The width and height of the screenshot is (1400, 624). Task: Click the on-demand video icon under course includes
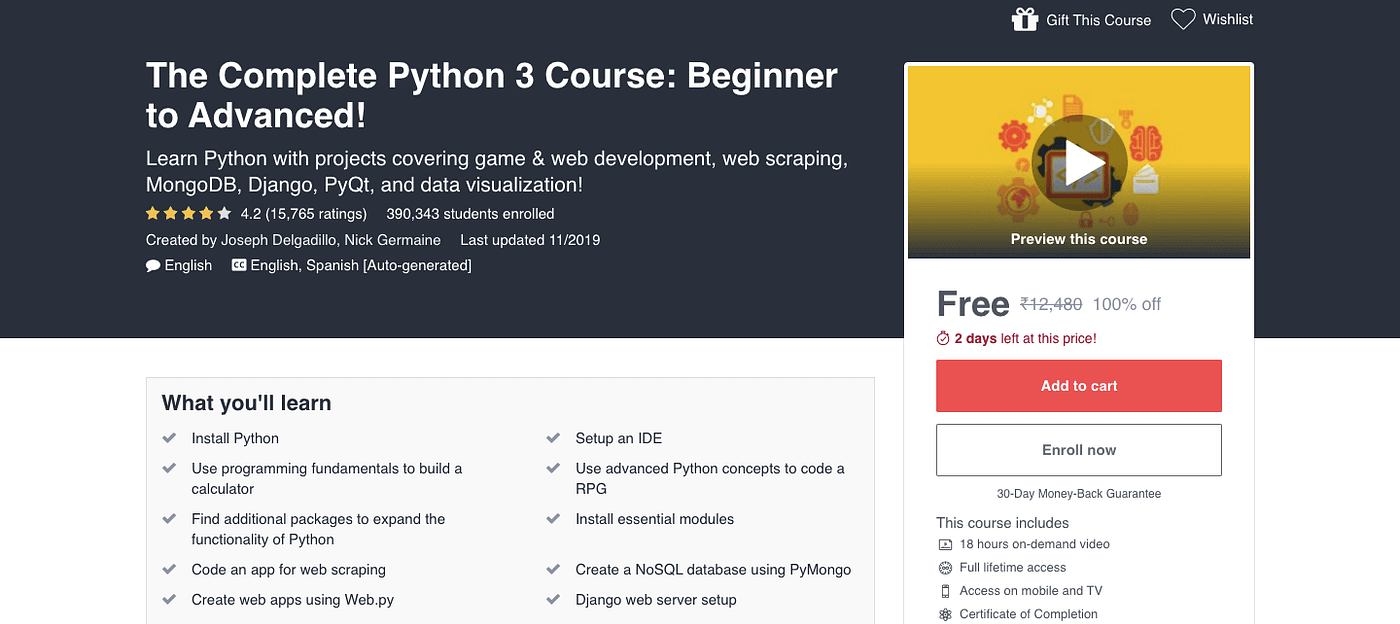tap(945, 544)
